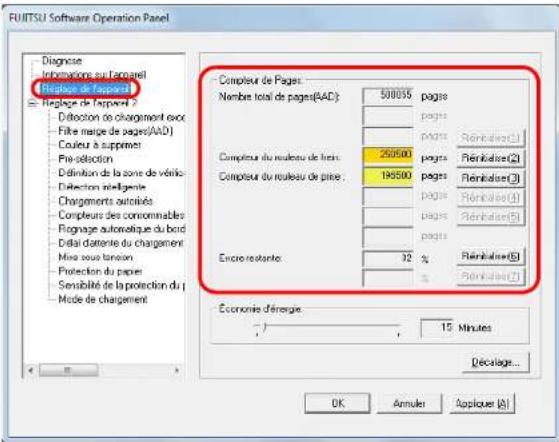Screen dimensions: 559x442
Task: Open Mise sous tension setting
Action: [x=96, y=257]
